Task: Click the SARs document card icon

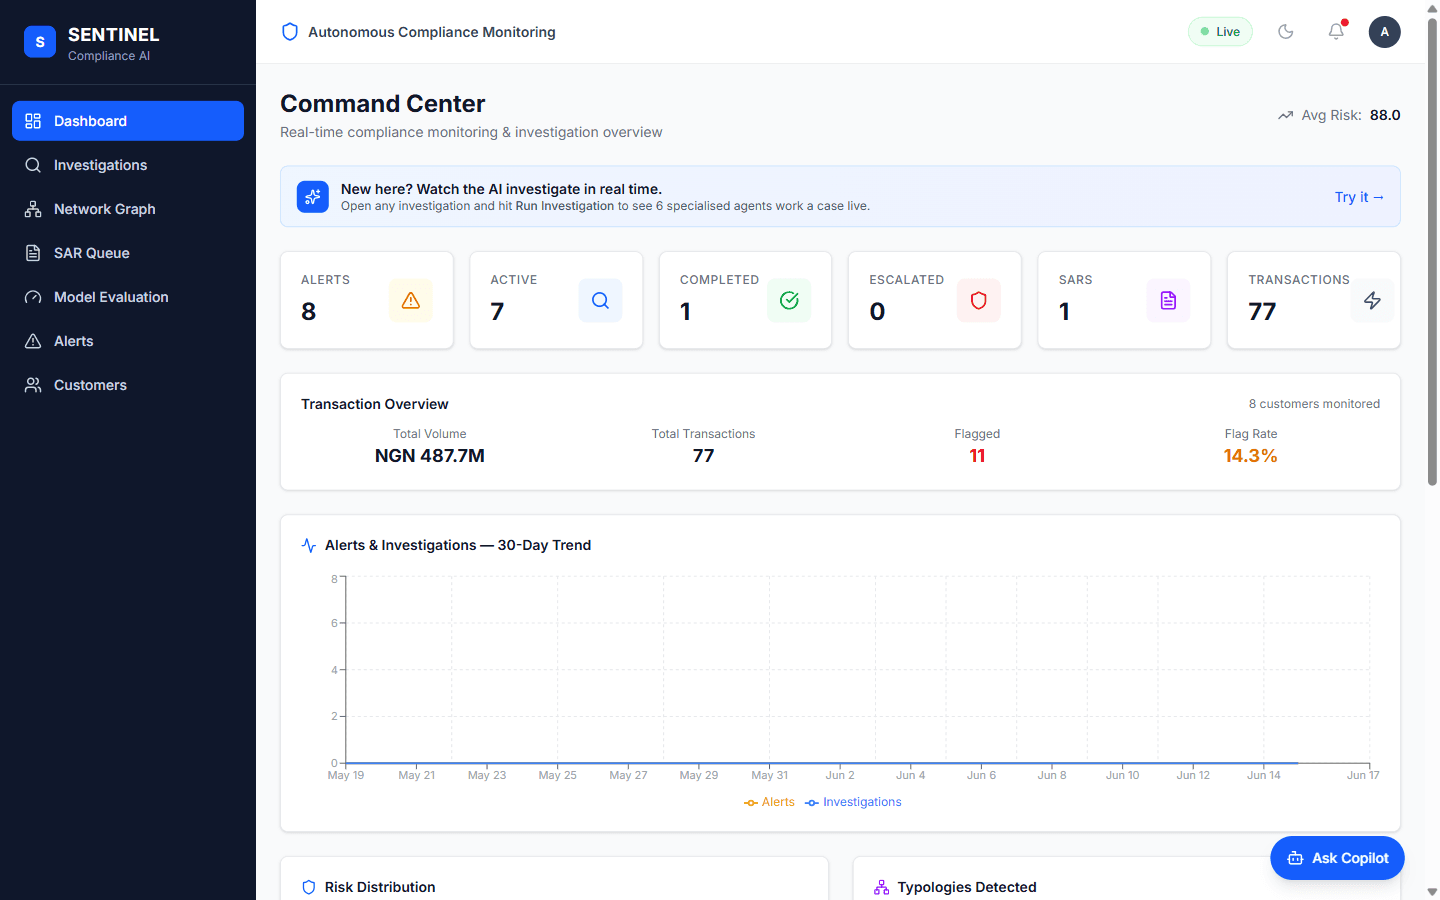Action: pos(1168,300)
